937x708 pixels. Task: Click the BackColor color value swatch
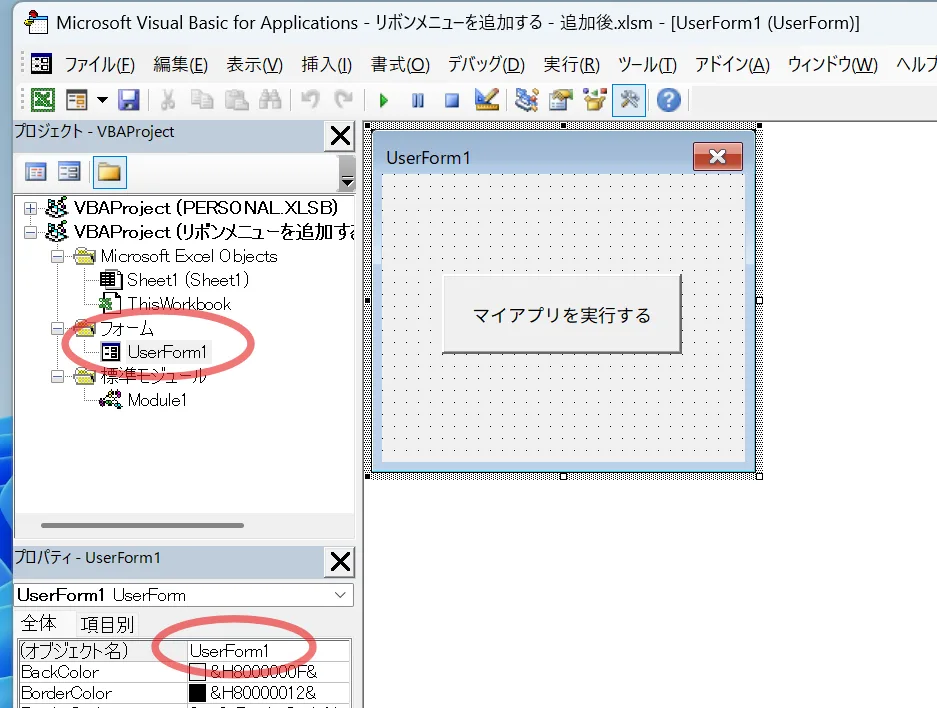click(x=197, y=672)
